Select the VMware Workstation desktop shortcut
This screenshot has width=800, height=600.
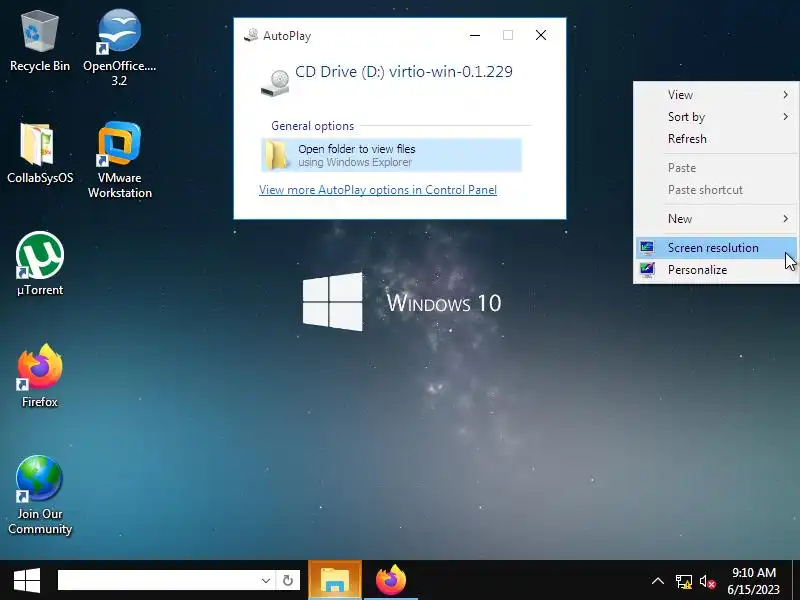pos(119,160)
